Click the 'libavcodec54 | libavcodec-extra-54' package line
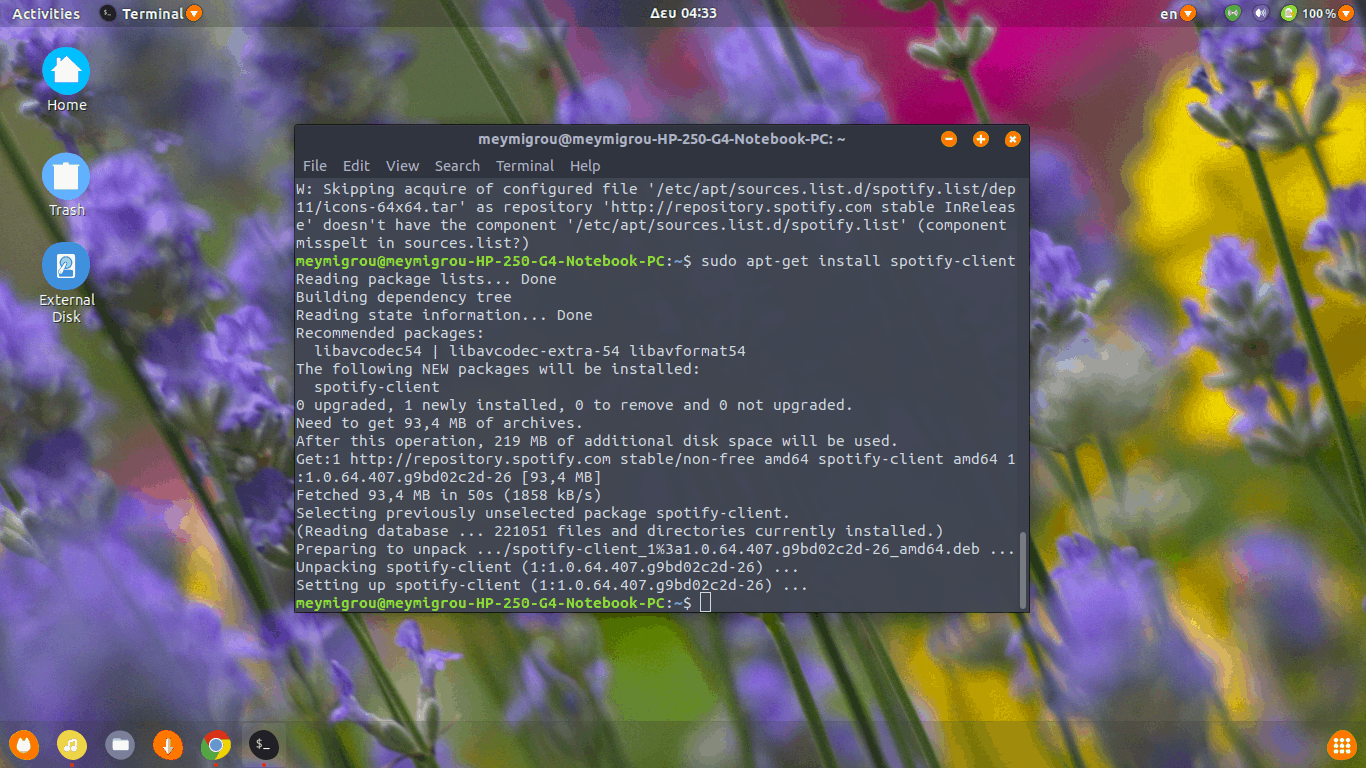Image resolution: width=1366 pixels, height=768 pixels. pyautogui.click(x=530, y=351)
